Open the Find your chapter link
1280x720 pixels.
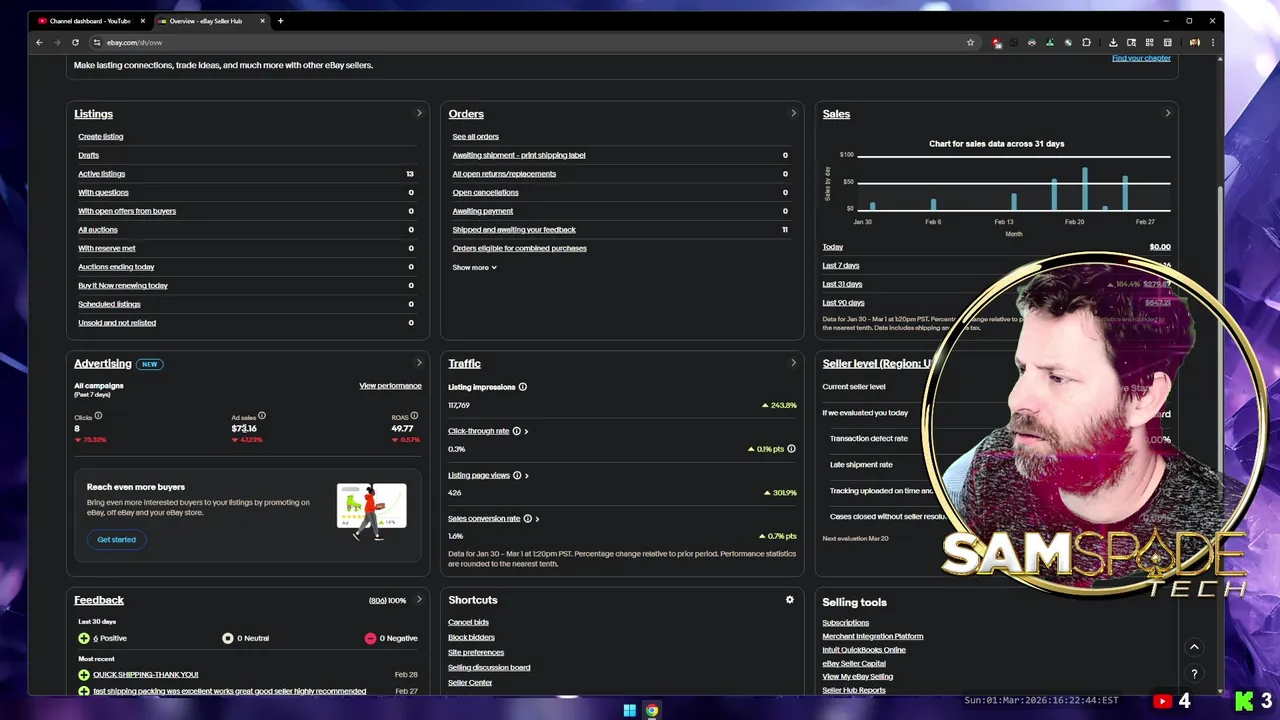click(1141, 58)
